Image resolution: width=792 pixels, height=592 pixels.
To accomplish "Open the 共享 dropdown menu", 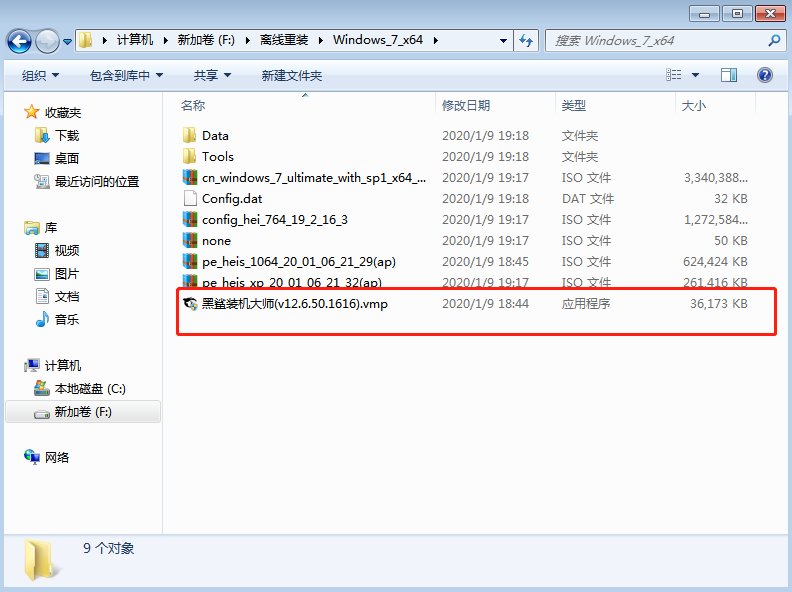I will coord(212,75).
